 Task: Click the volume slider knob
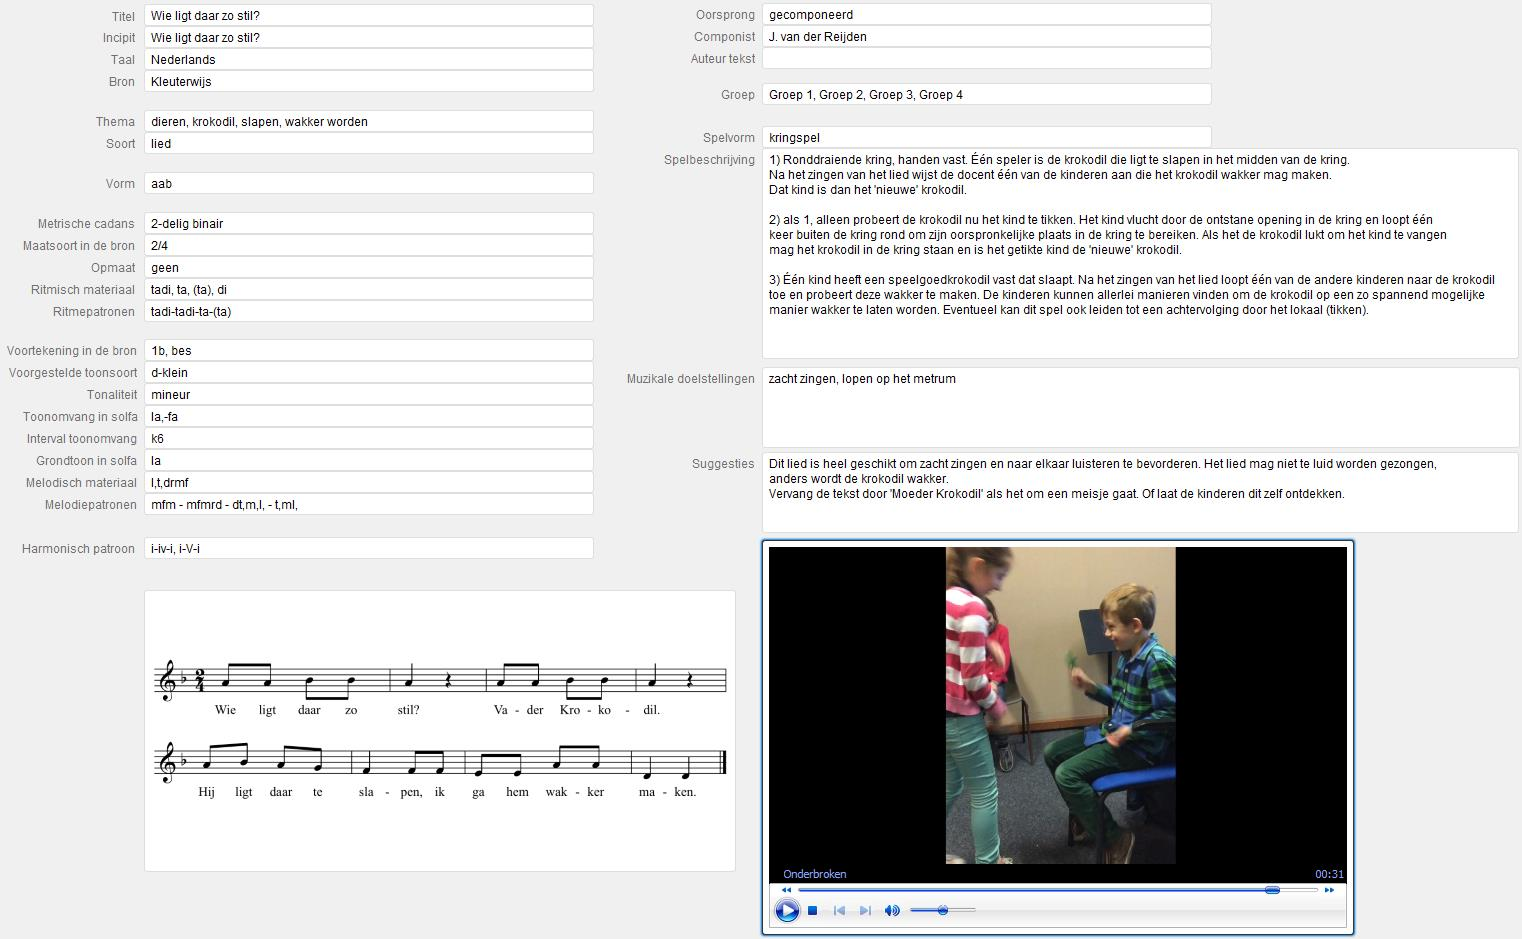click(943, 910)
